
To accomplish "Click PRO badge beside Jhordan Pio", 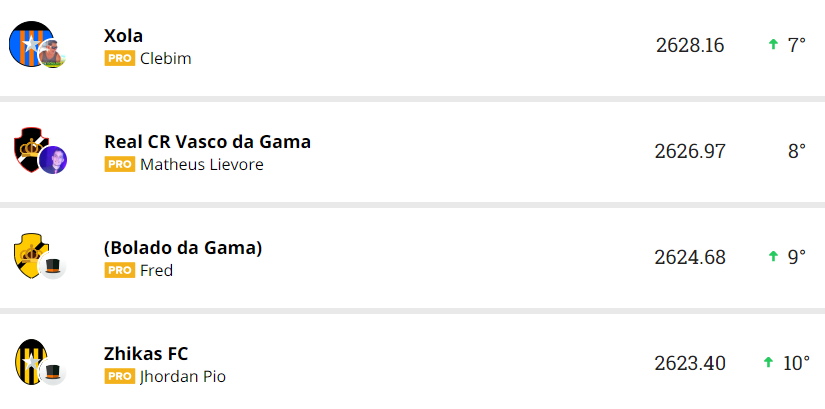I will 119,376.
